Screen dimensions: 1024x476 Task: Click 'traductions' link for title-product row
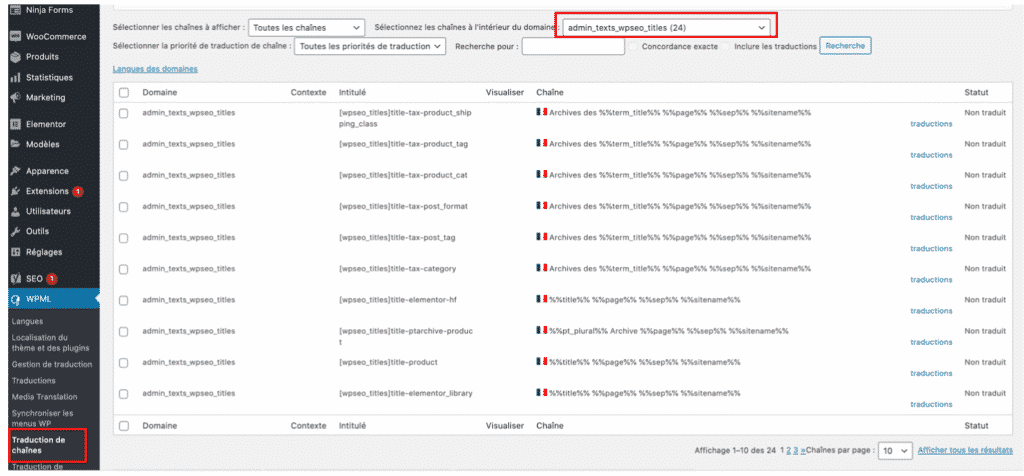(931, 373)
